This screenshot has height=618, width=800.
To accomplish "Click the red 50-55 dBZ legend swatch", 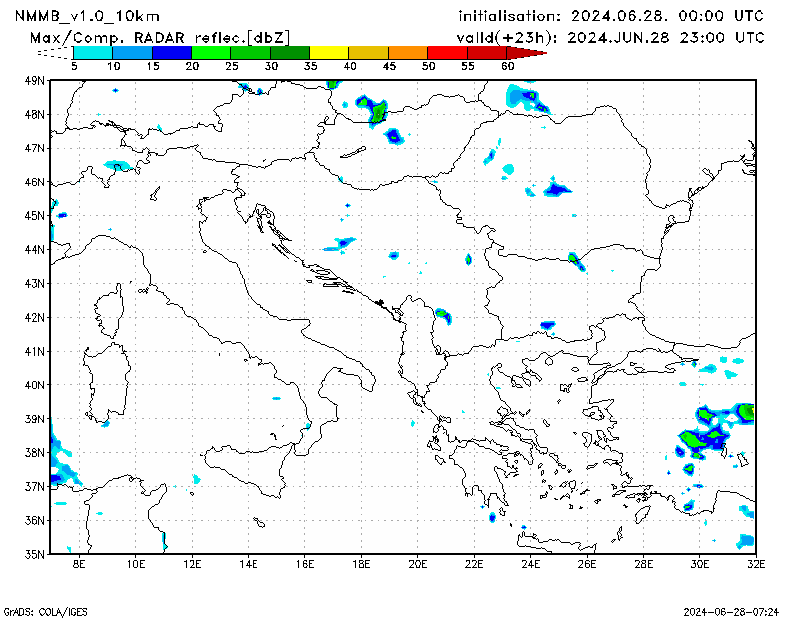I will pos(447,52).
